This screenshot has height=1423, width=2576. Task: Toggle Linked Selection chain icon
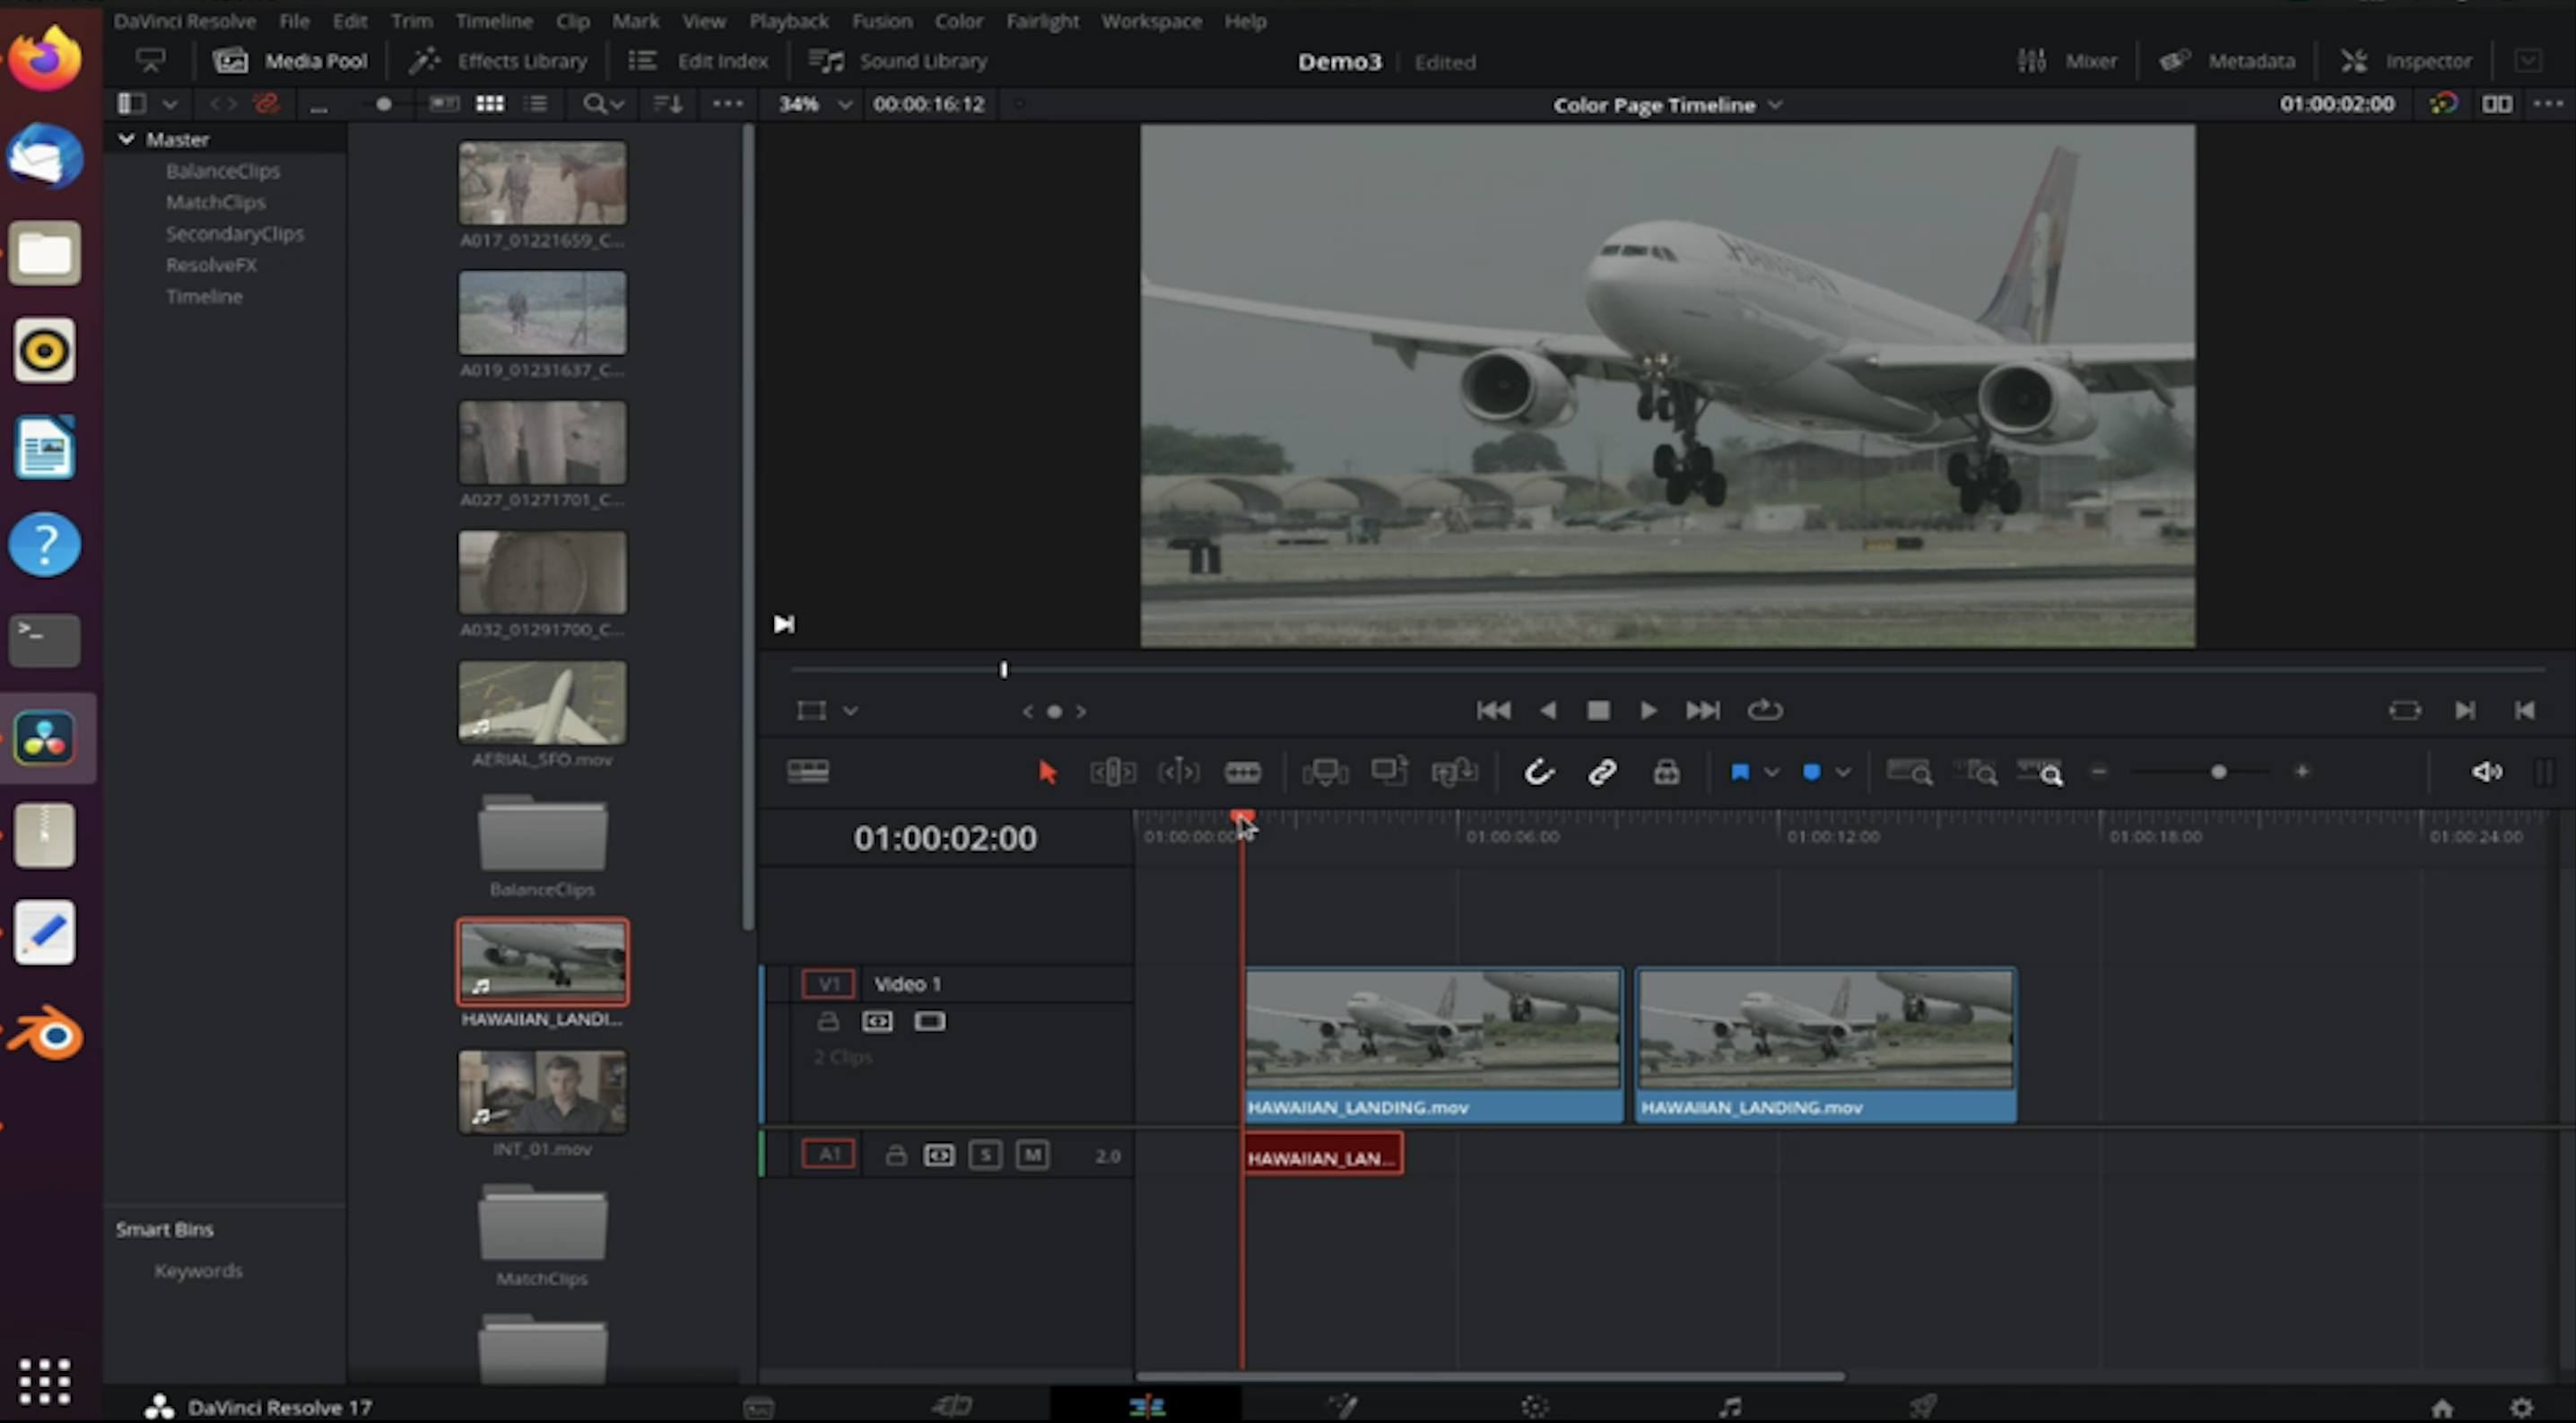tap(1602, 772)
